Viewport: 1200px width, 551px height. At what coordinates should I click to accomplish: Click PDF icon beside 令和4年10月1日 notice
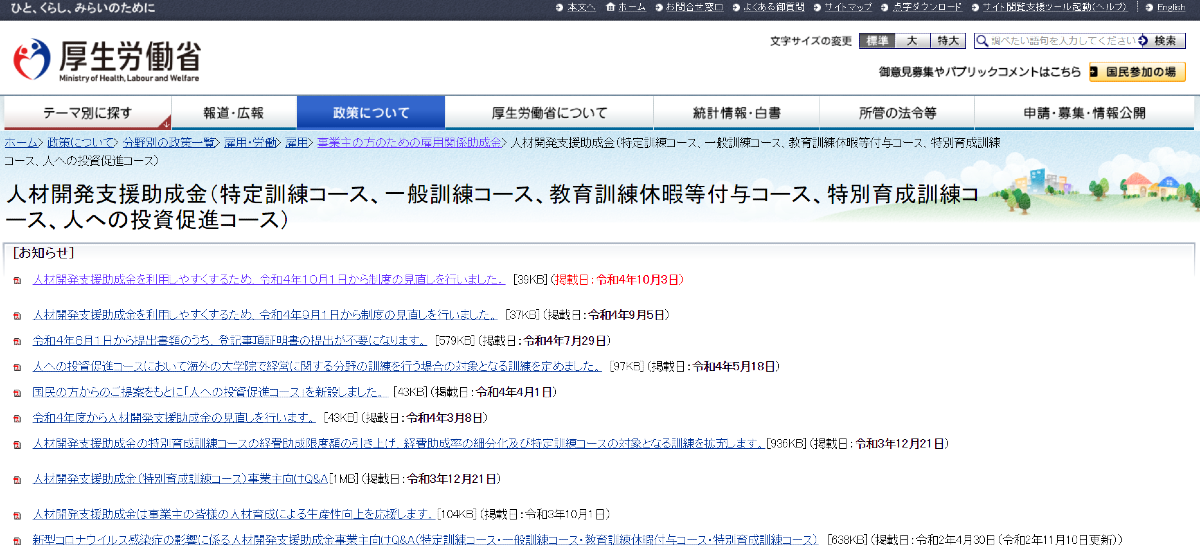point(17,280)
